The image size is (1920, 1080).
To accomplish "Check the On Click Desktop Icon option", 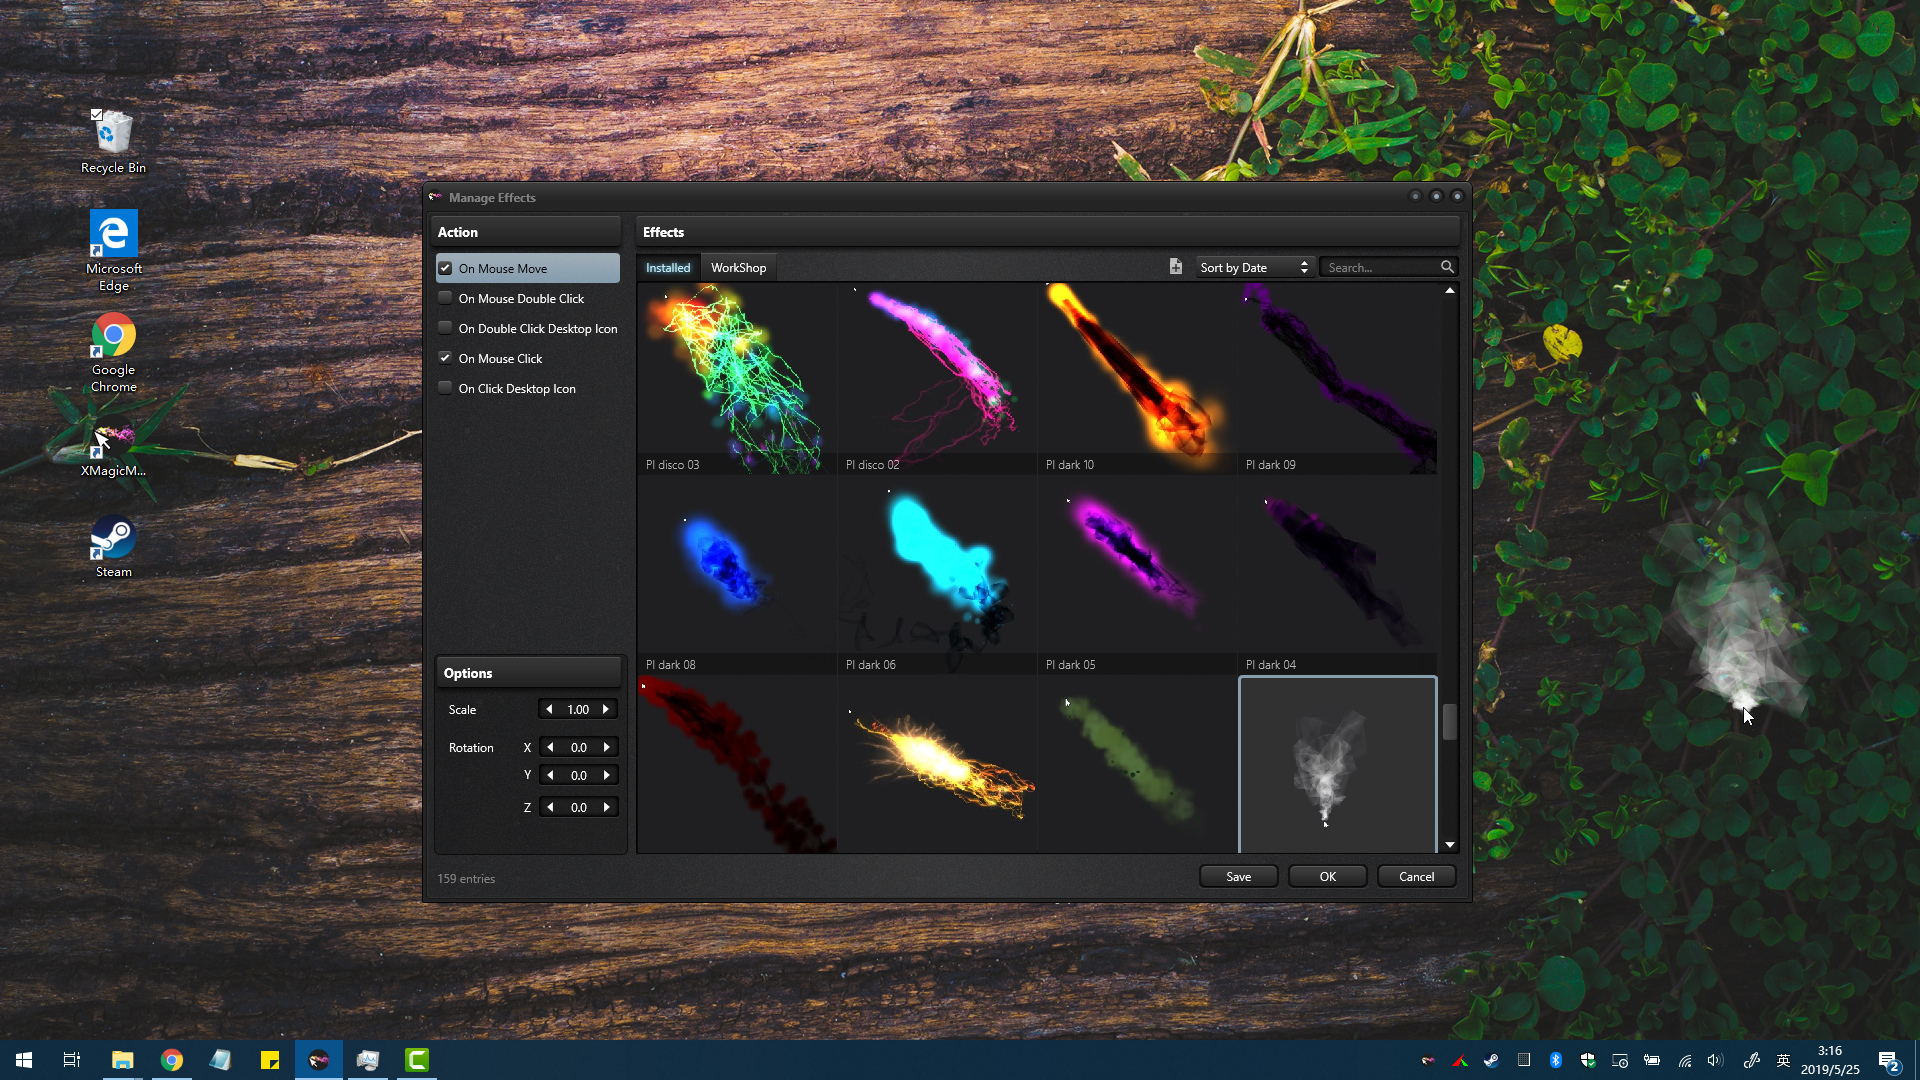I will 444,388.
